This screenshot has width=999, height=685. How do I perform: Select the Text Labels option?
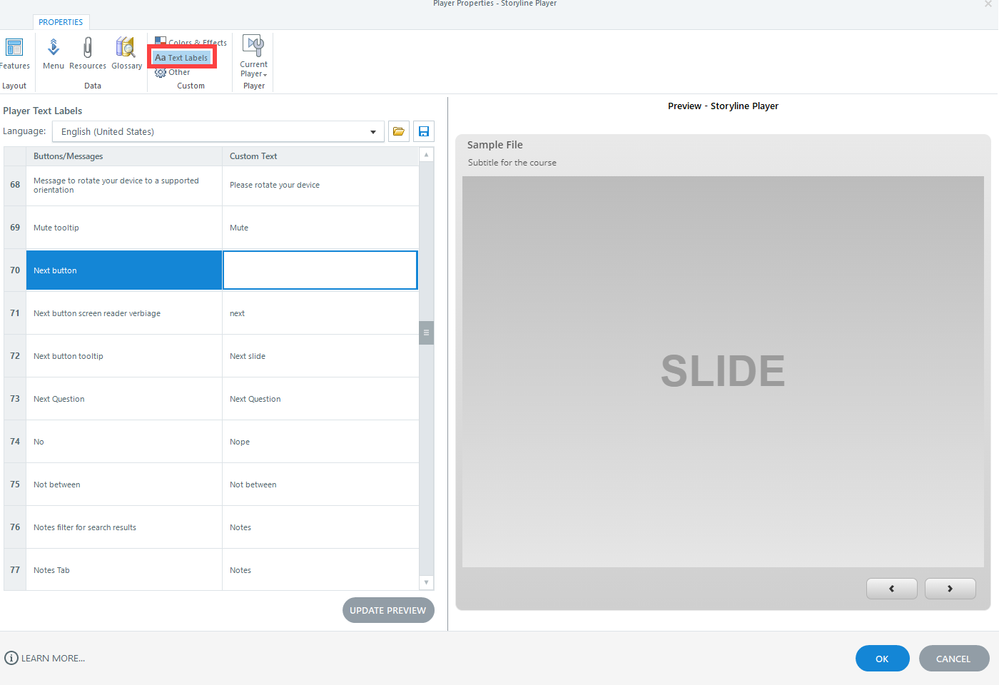pos(182,57)
